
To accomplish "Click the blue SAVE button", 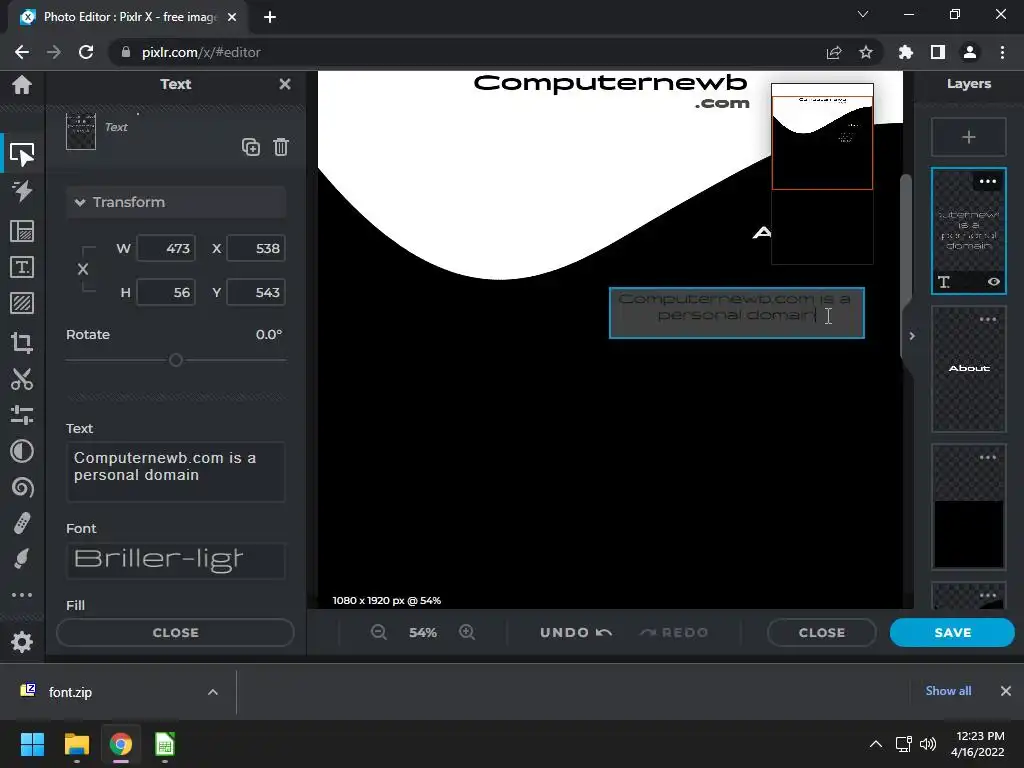I will click(952, 632).
